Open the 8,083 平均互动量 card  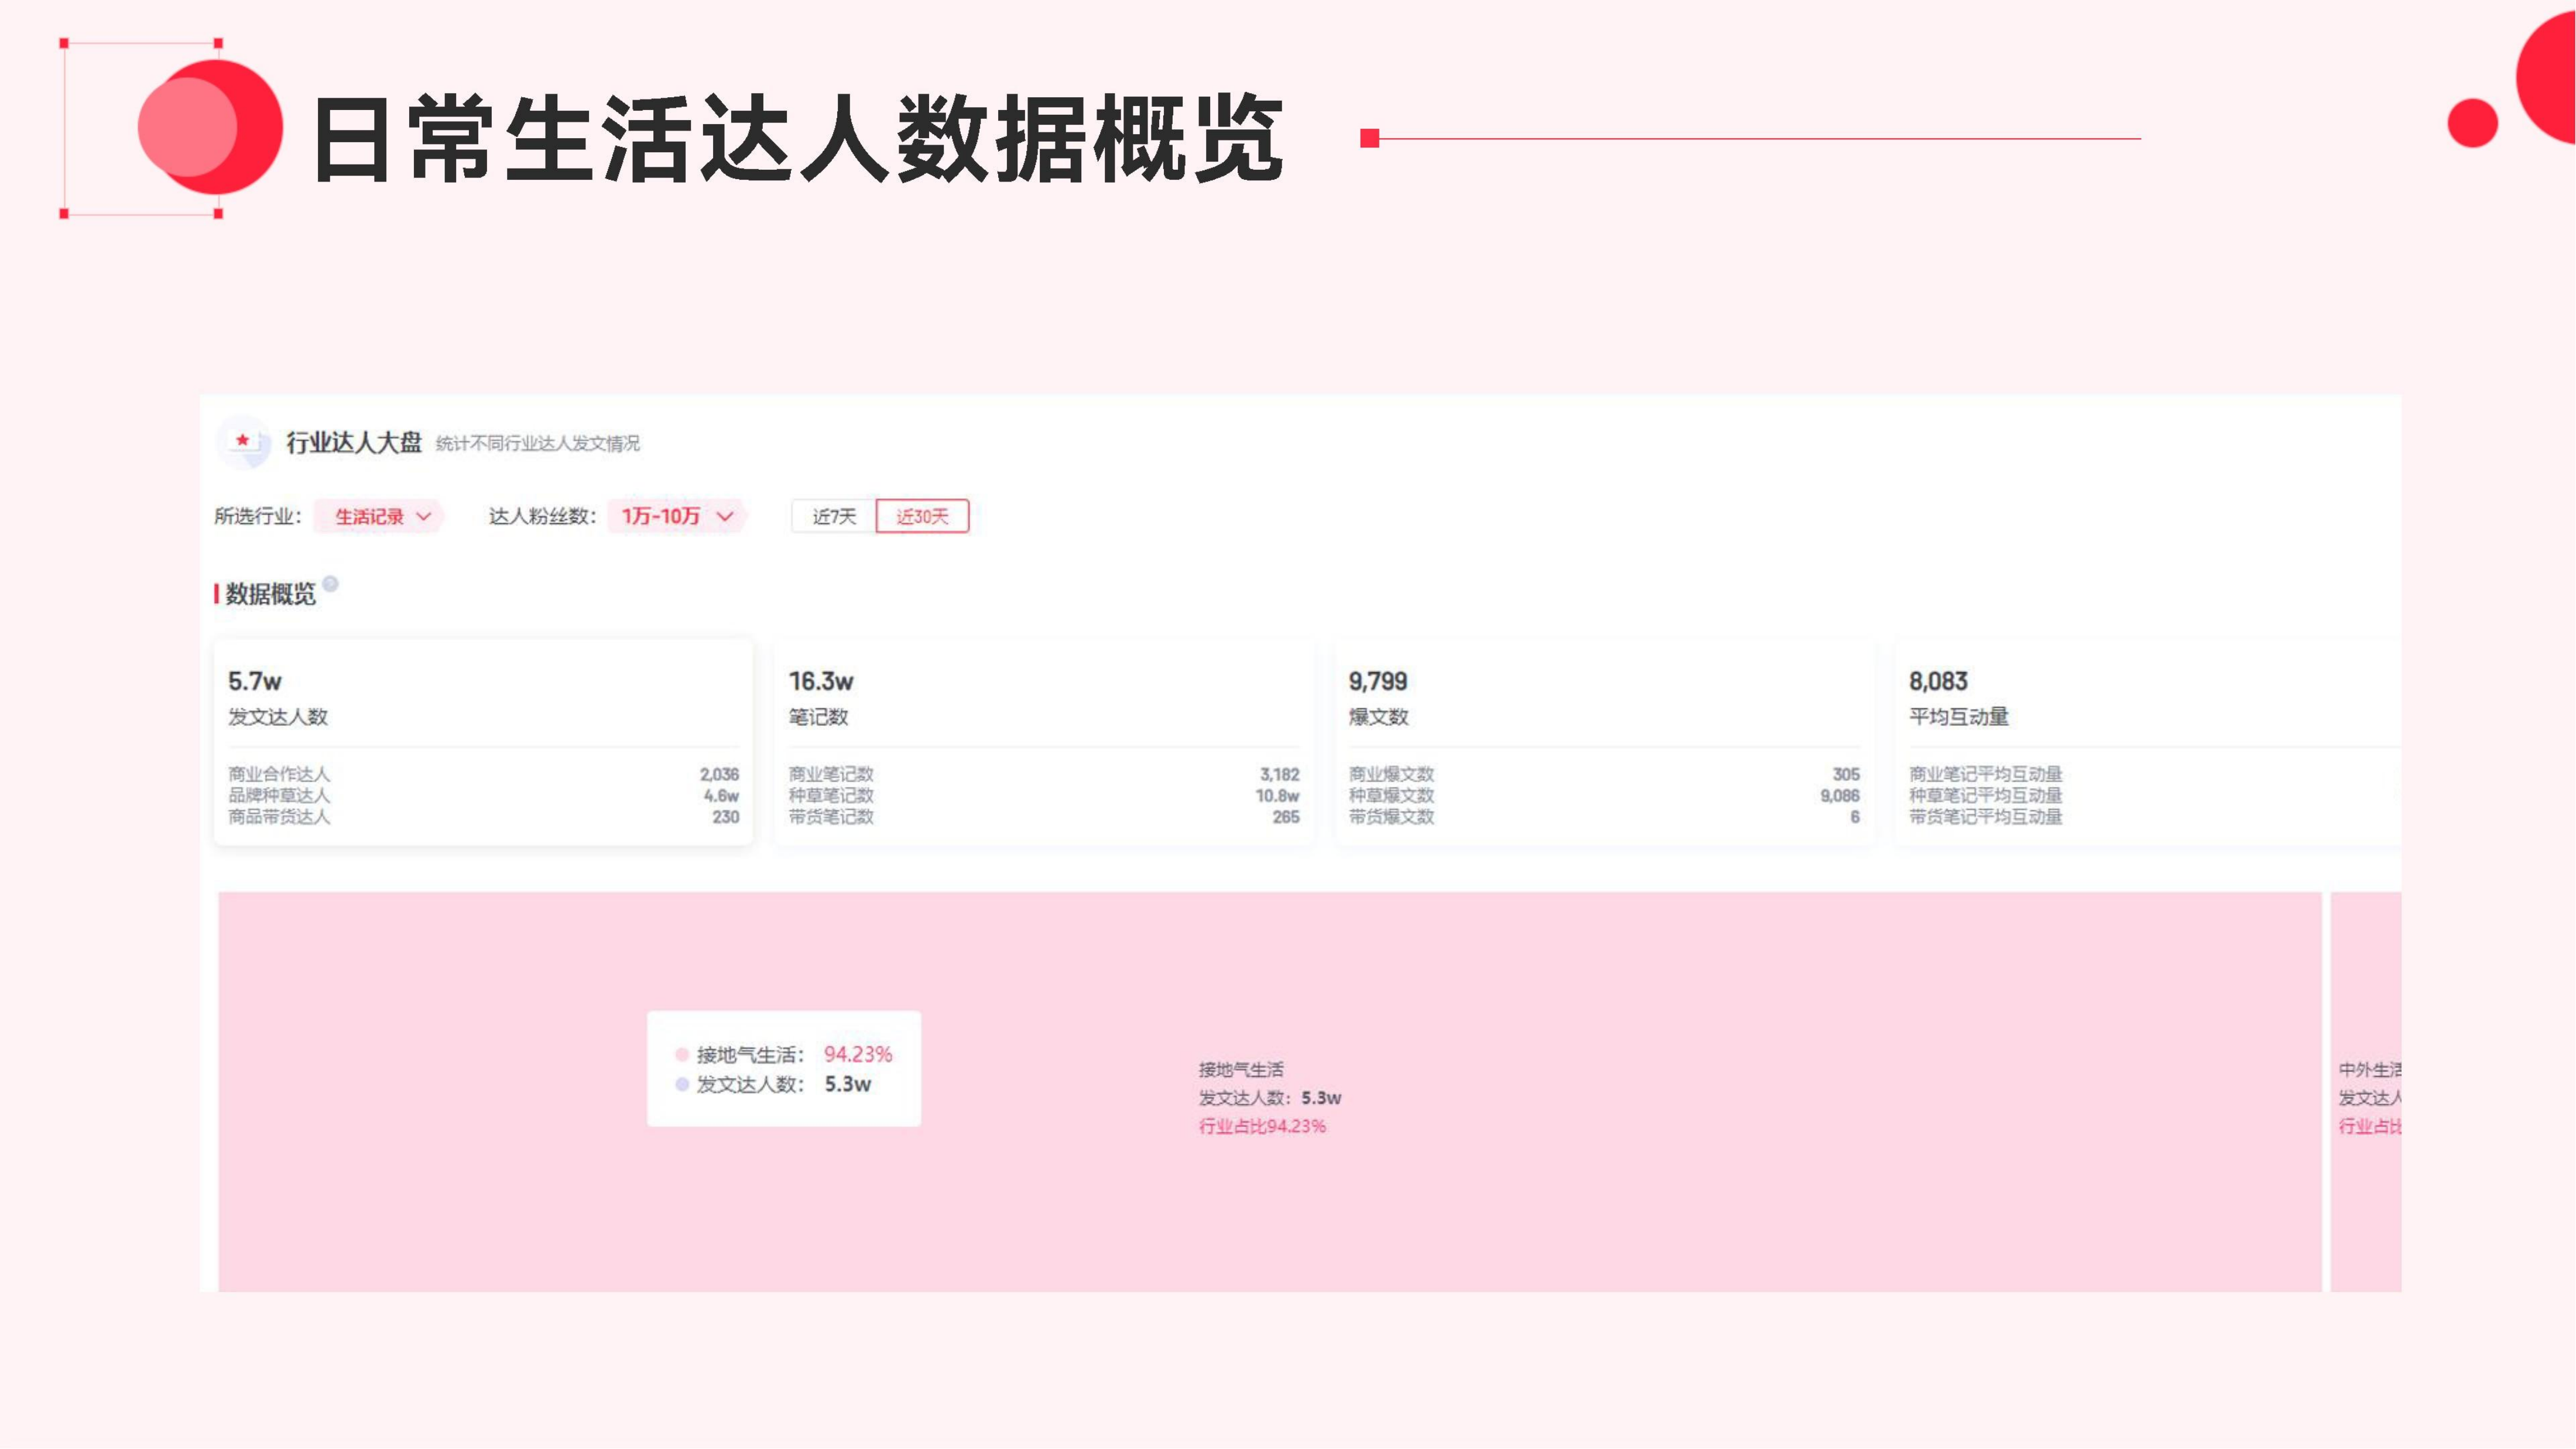pyautogui.click(x=2150, y=743)
